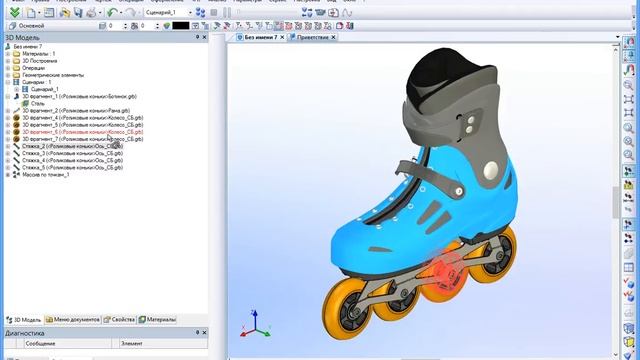Click the scenario playback progress slider
This screenshot has height=360, width=640.
[x=267, y=13]
